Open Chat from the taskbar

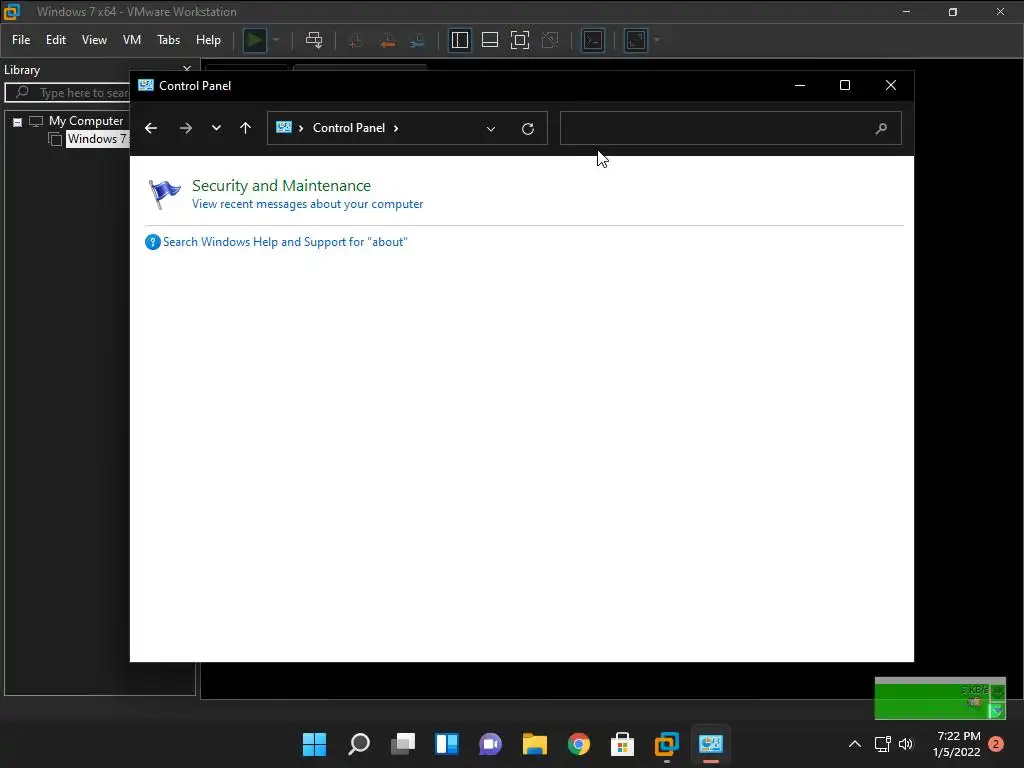pyautogui.click(x=490, y=744)
